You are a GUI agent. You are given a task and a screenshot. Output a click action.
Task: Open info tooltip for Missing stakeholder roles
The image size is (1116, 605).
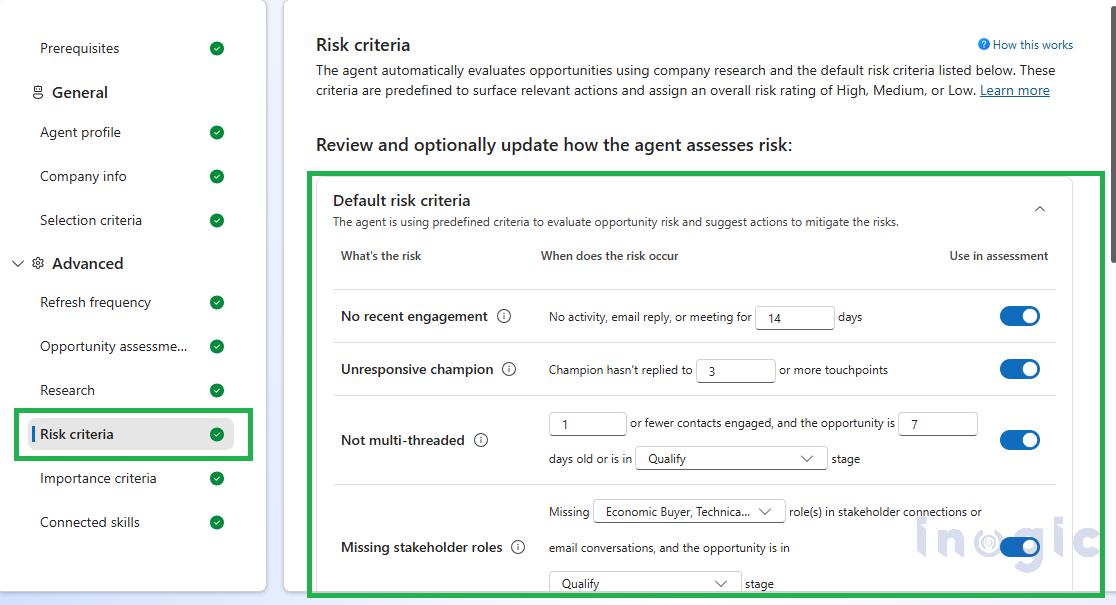[x=518, y=547]
